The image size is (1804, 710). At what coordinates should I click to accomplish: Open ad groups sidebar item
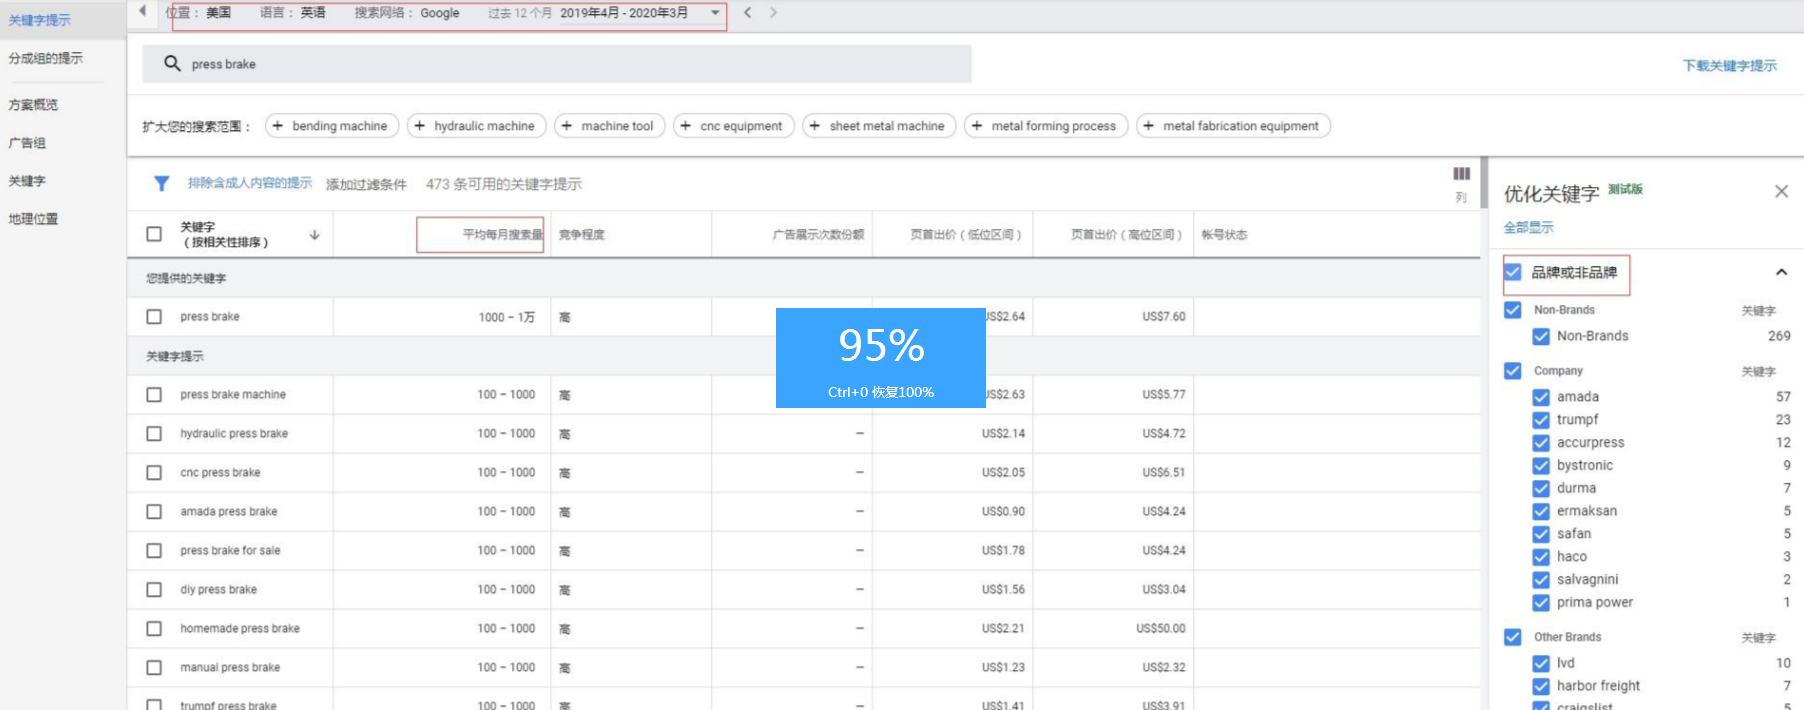[x=27, y=142]
